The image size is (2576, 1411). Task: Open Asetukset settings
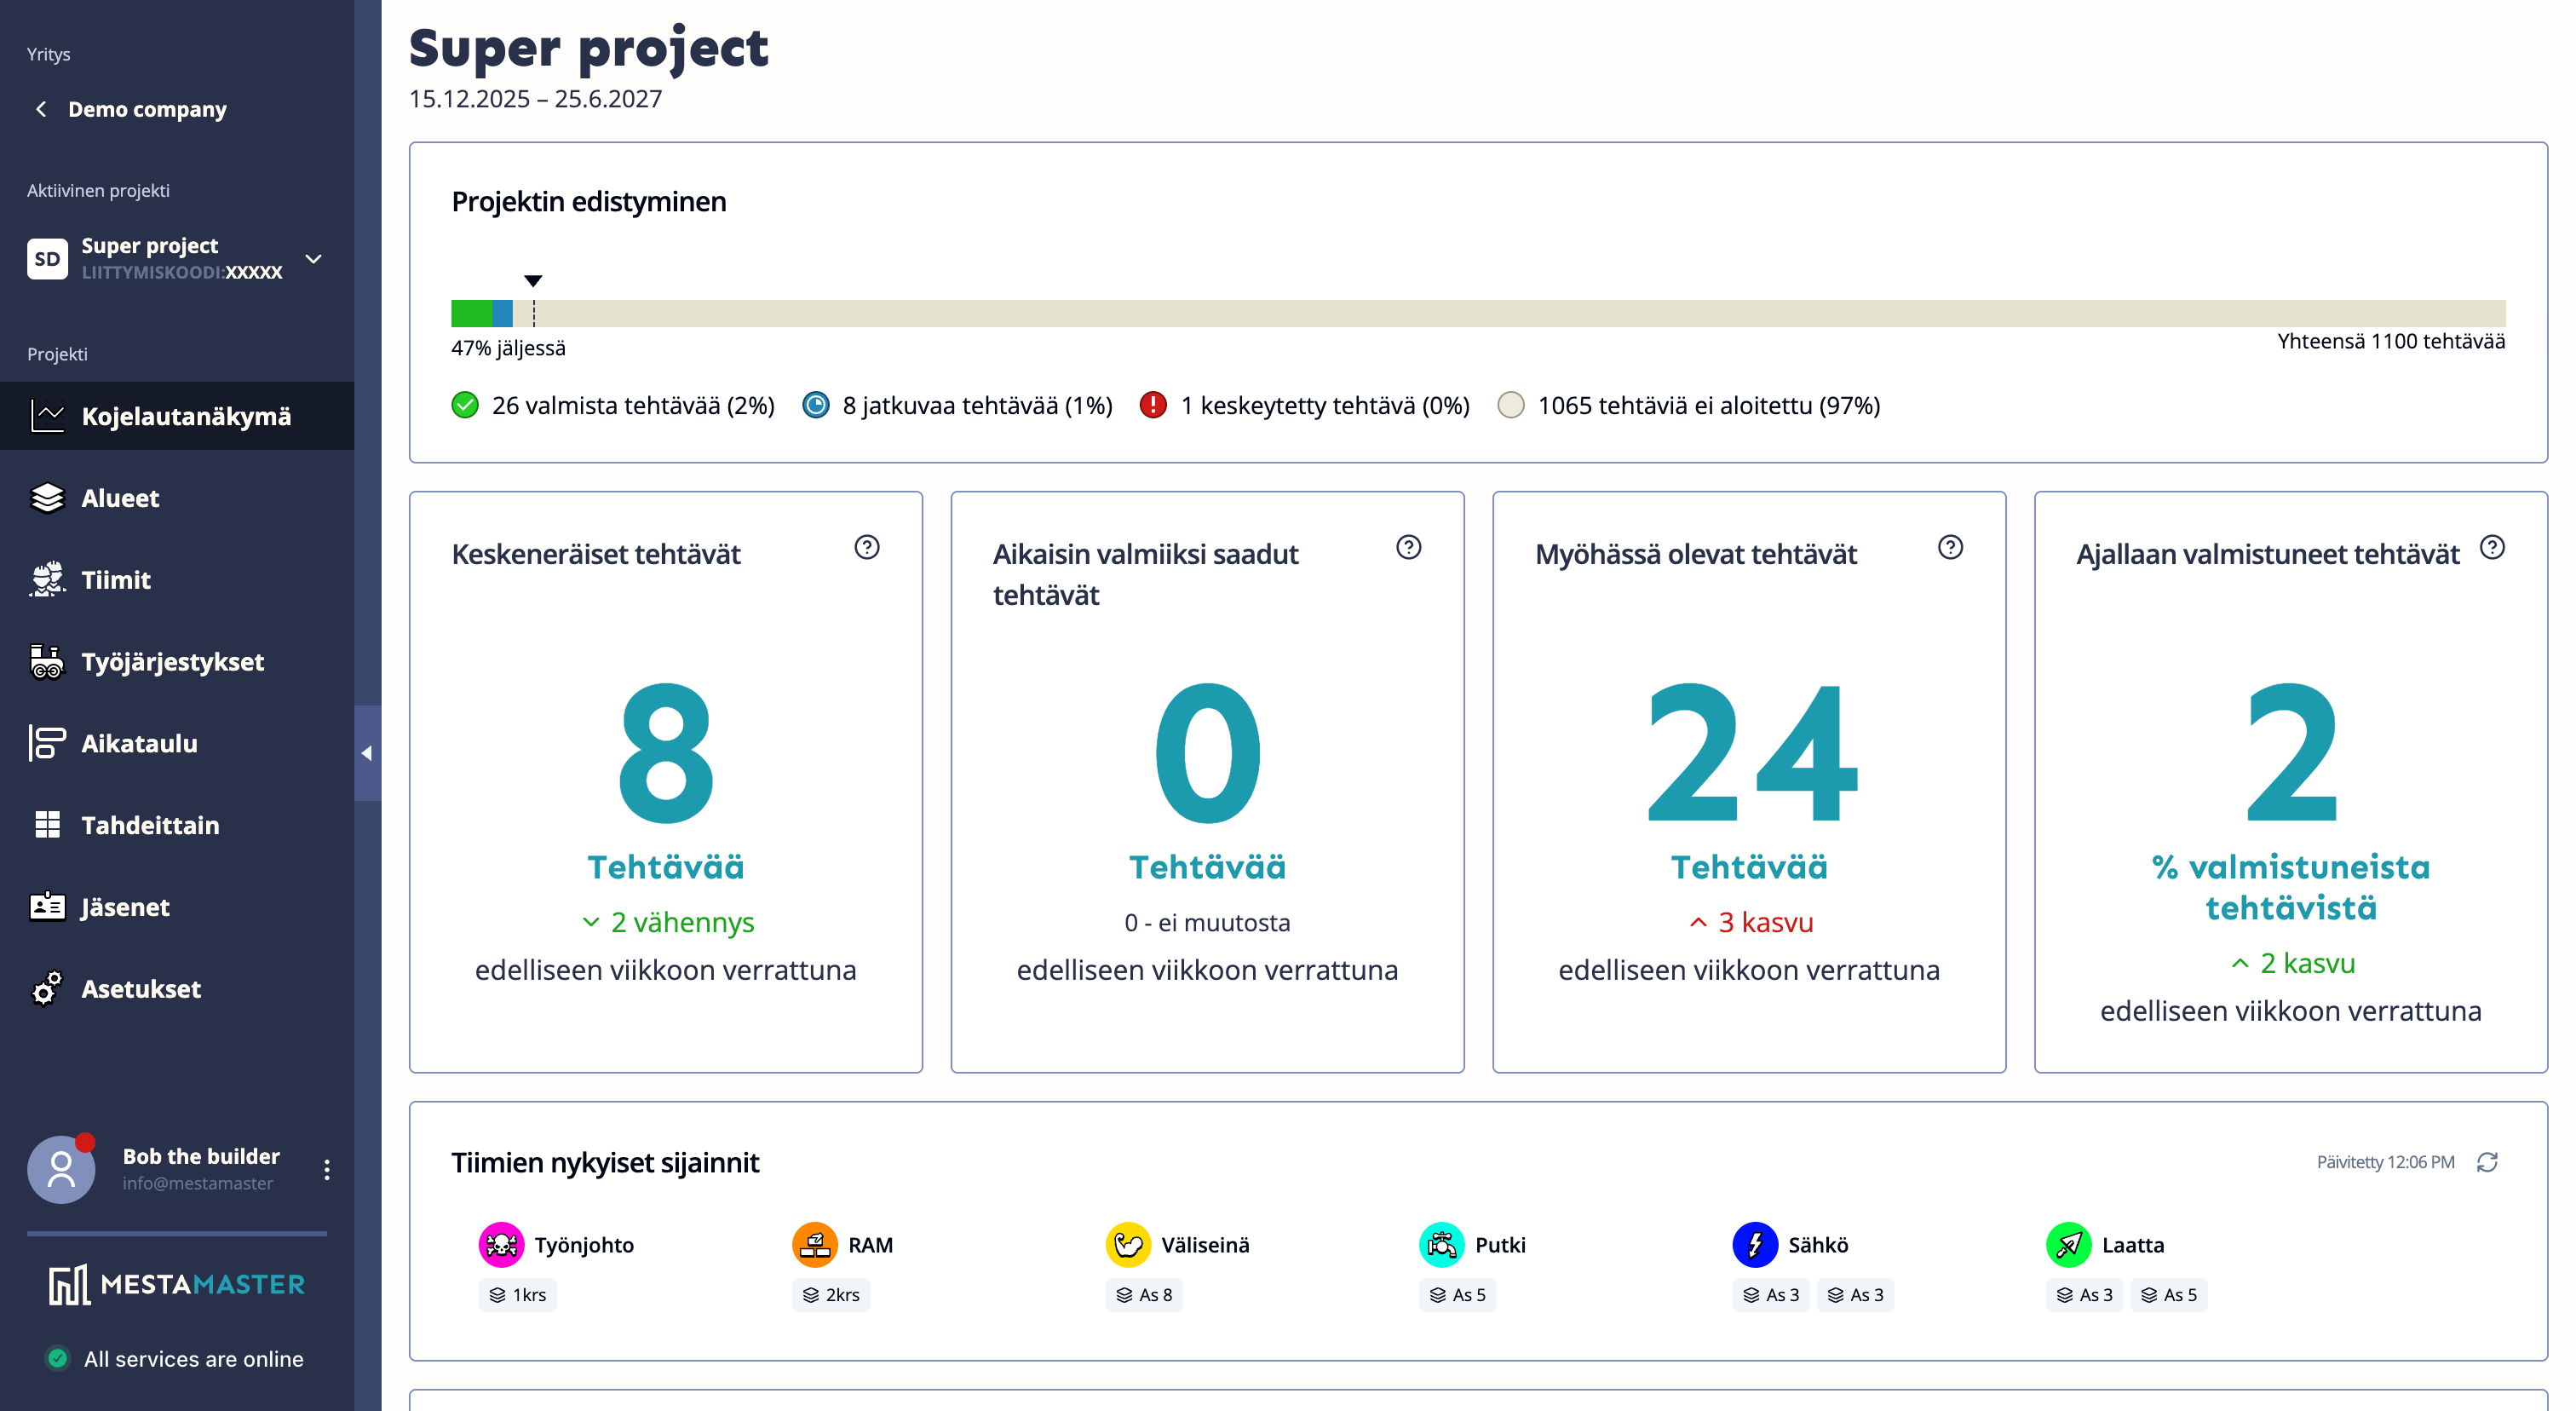(141, 989)
